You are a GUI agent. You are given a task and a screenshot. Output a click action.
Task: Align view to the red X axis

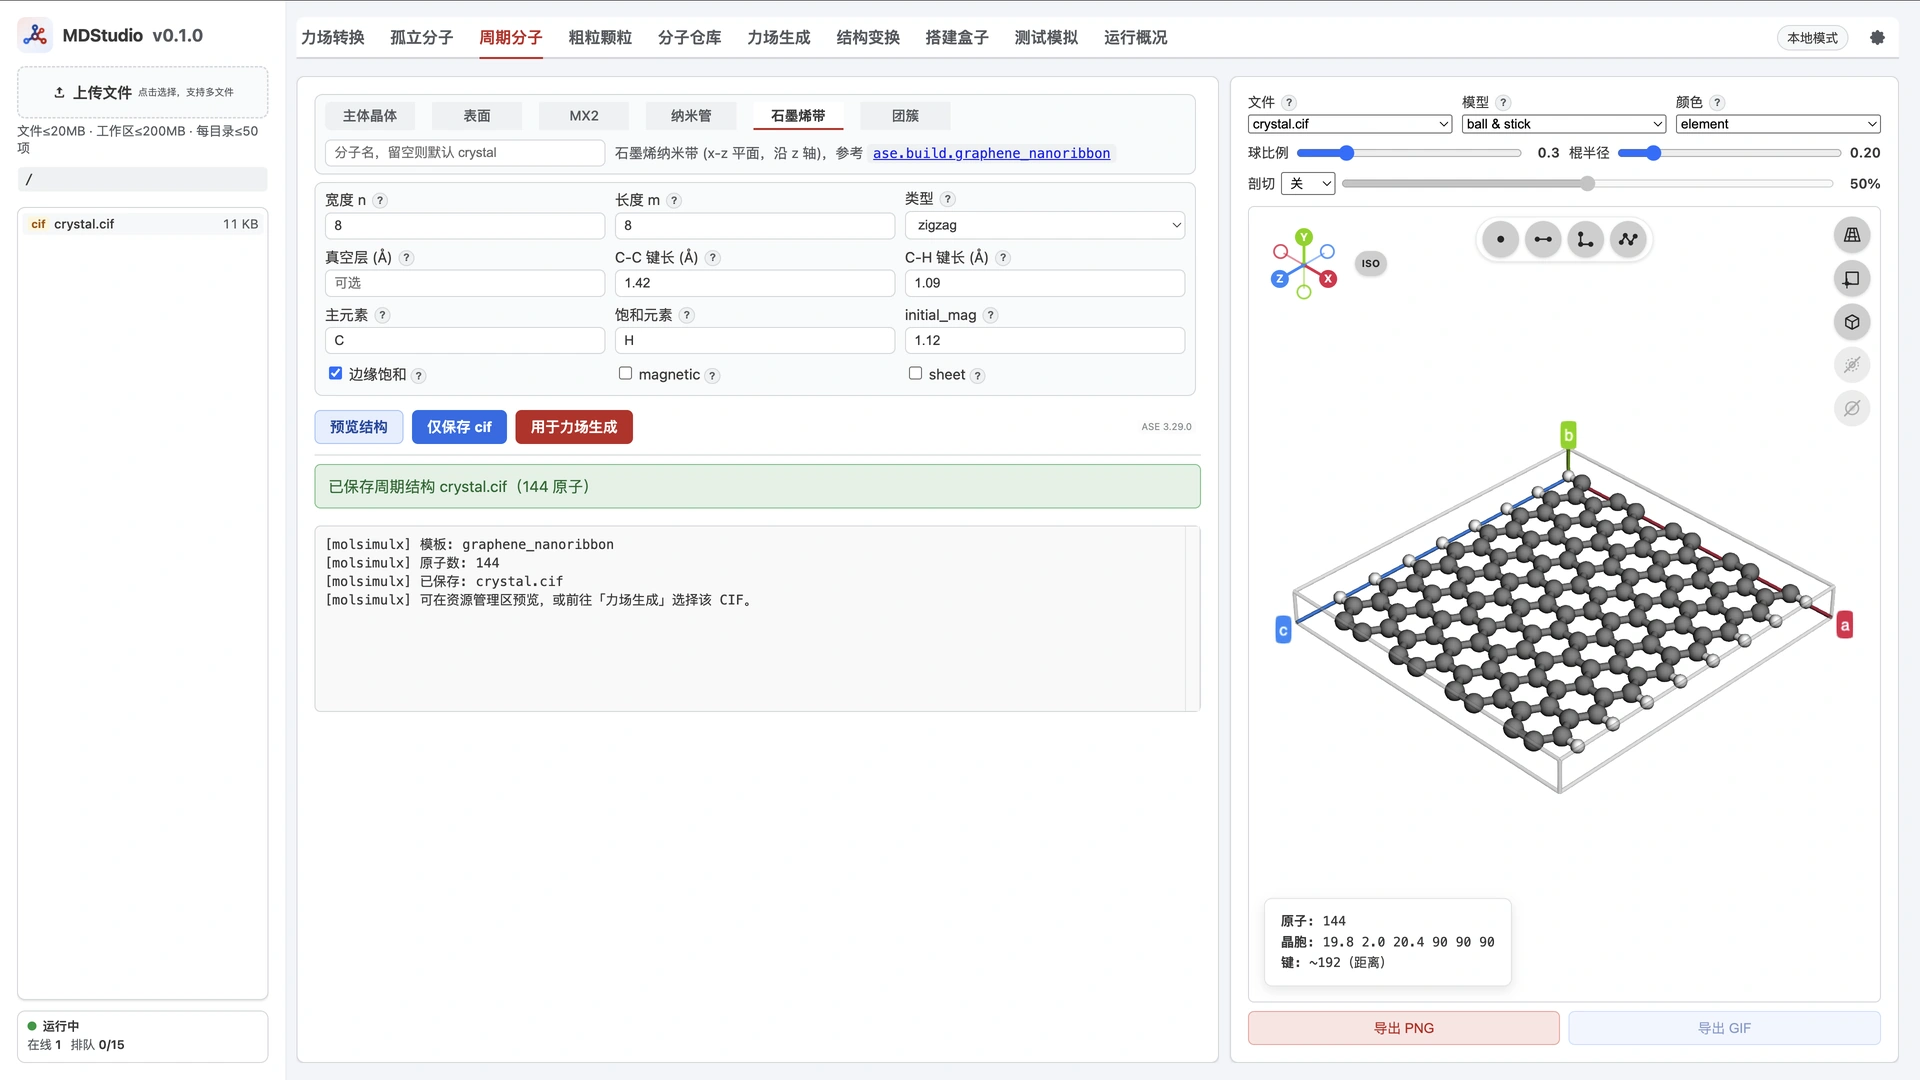(1328, 279)
